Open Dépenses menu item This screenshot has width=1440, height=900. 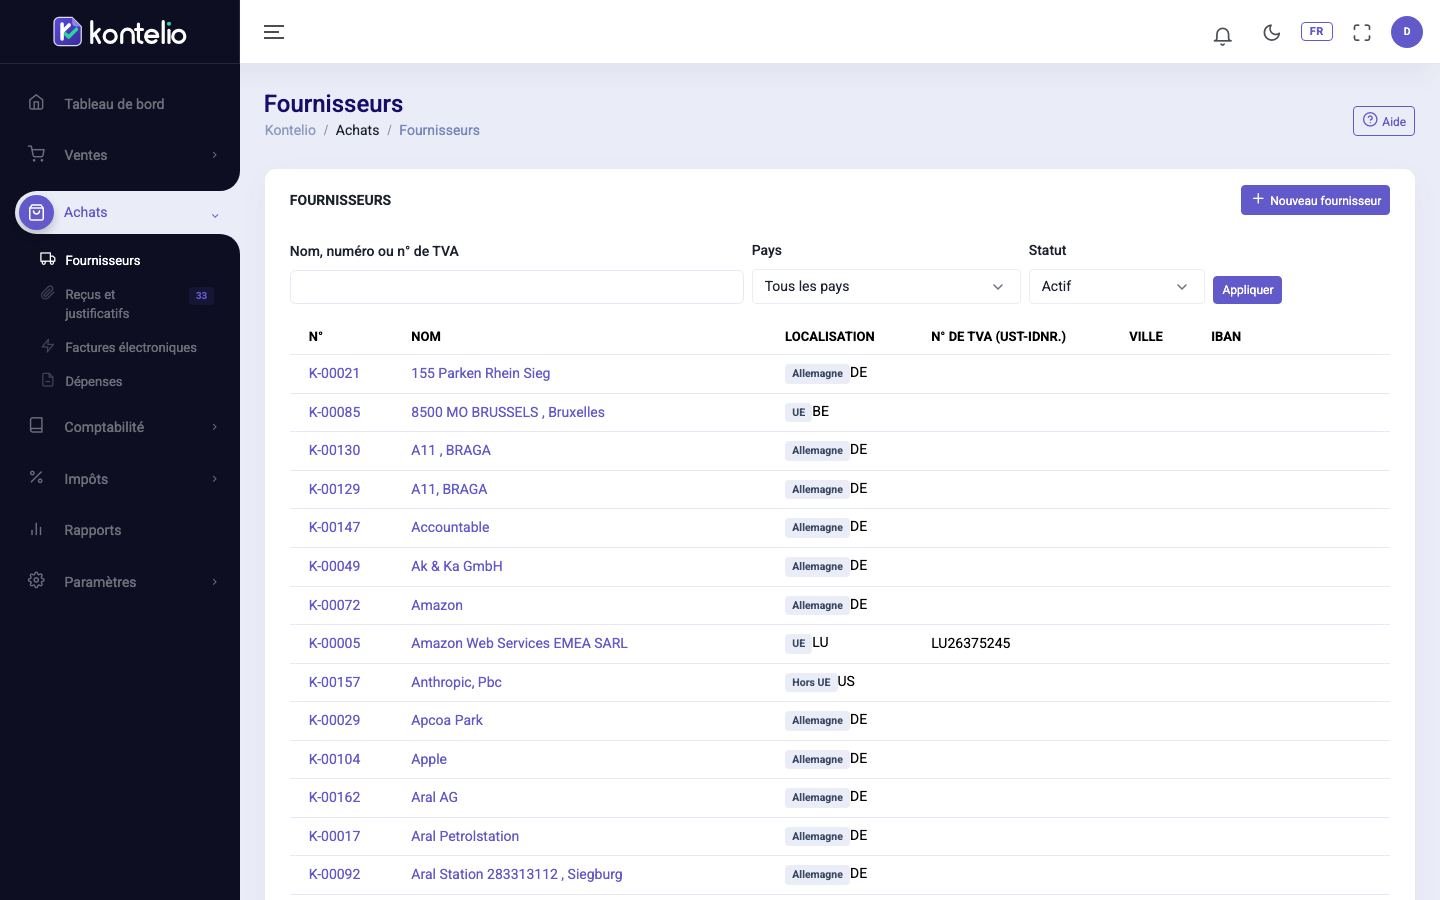coord(94,381)
